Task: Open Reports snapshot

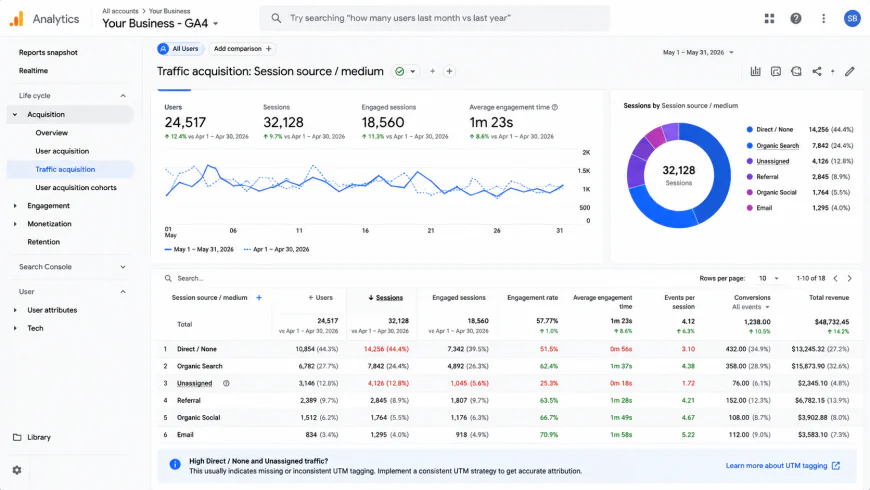Action: click(48, 52)
